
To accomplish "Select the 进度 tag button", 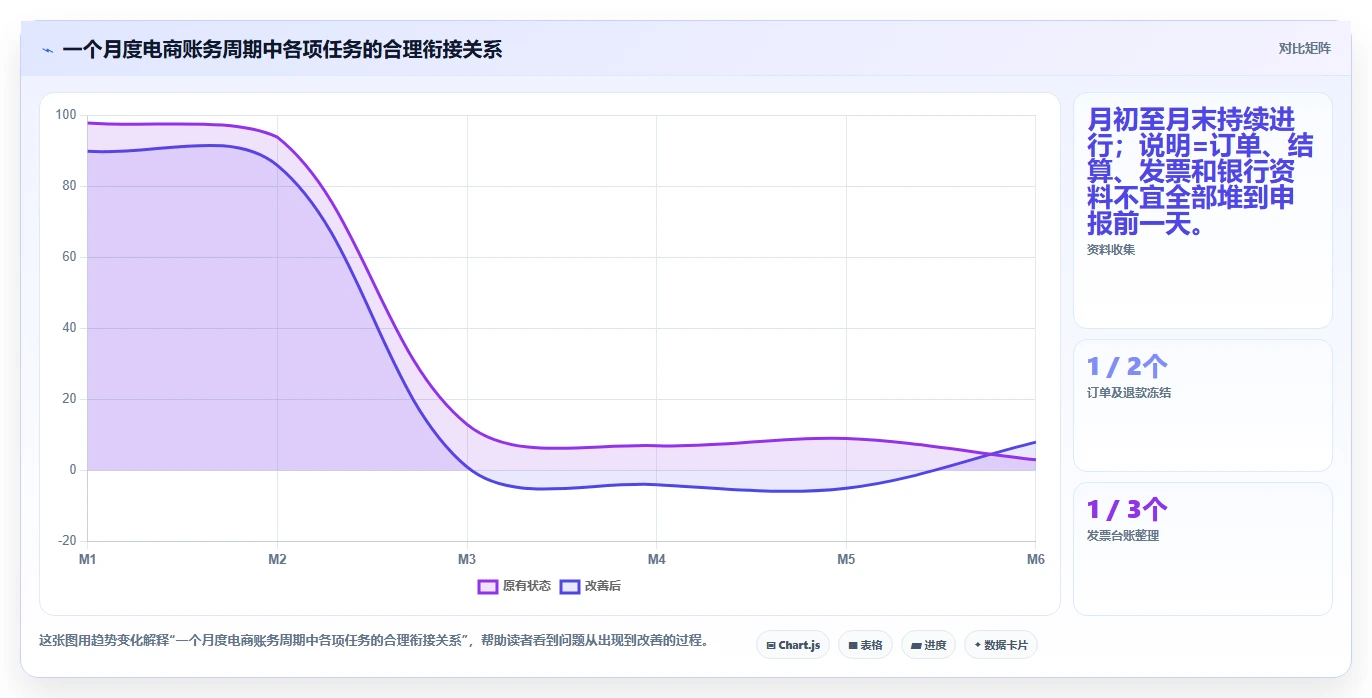I will 928,645.
